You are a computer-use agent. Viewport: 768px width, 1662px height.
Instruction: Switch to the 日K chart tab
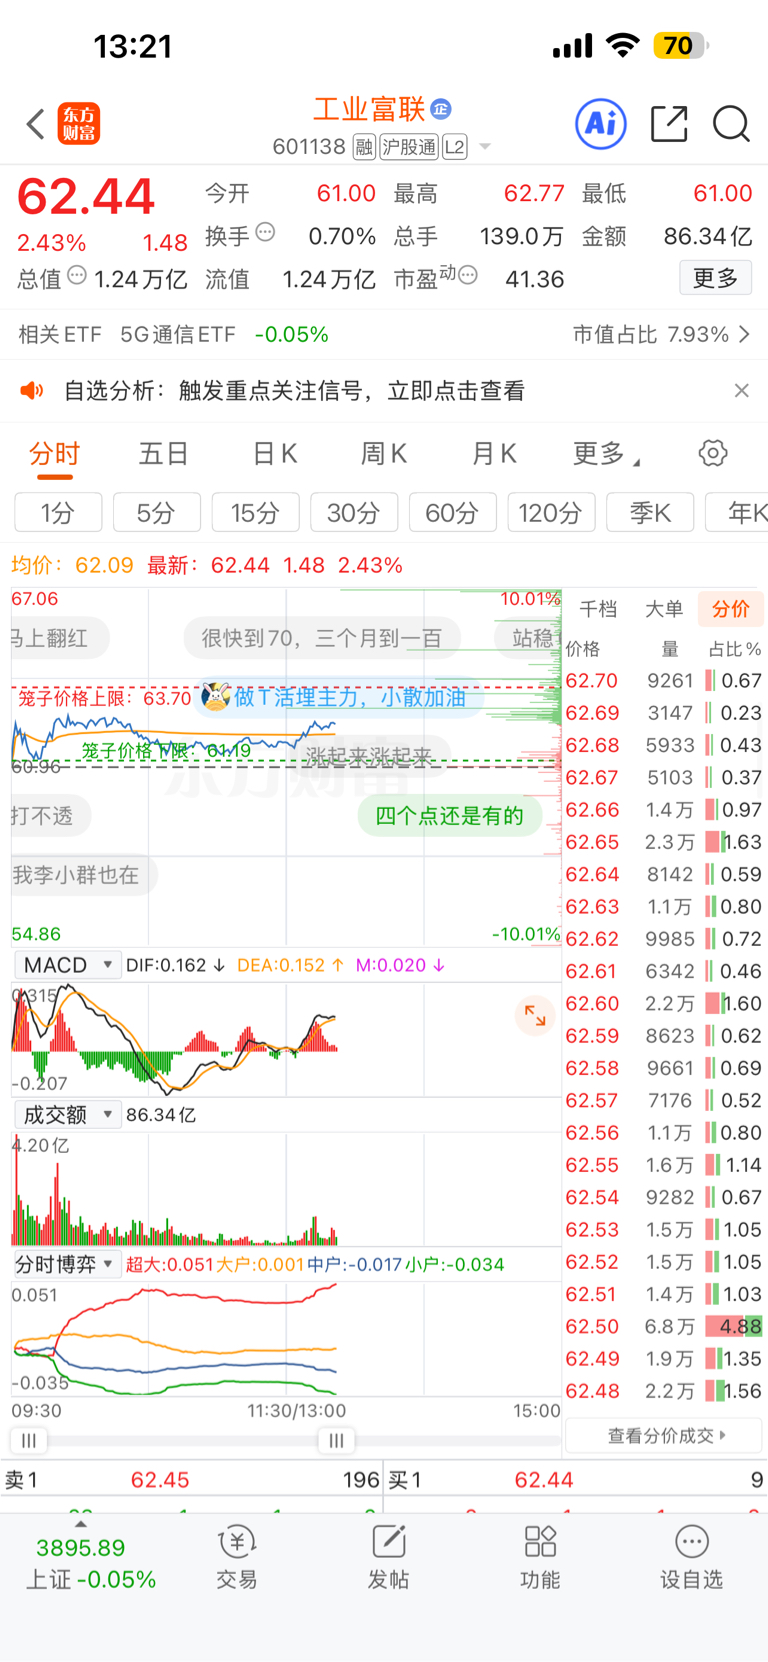(x=274, y=454)
